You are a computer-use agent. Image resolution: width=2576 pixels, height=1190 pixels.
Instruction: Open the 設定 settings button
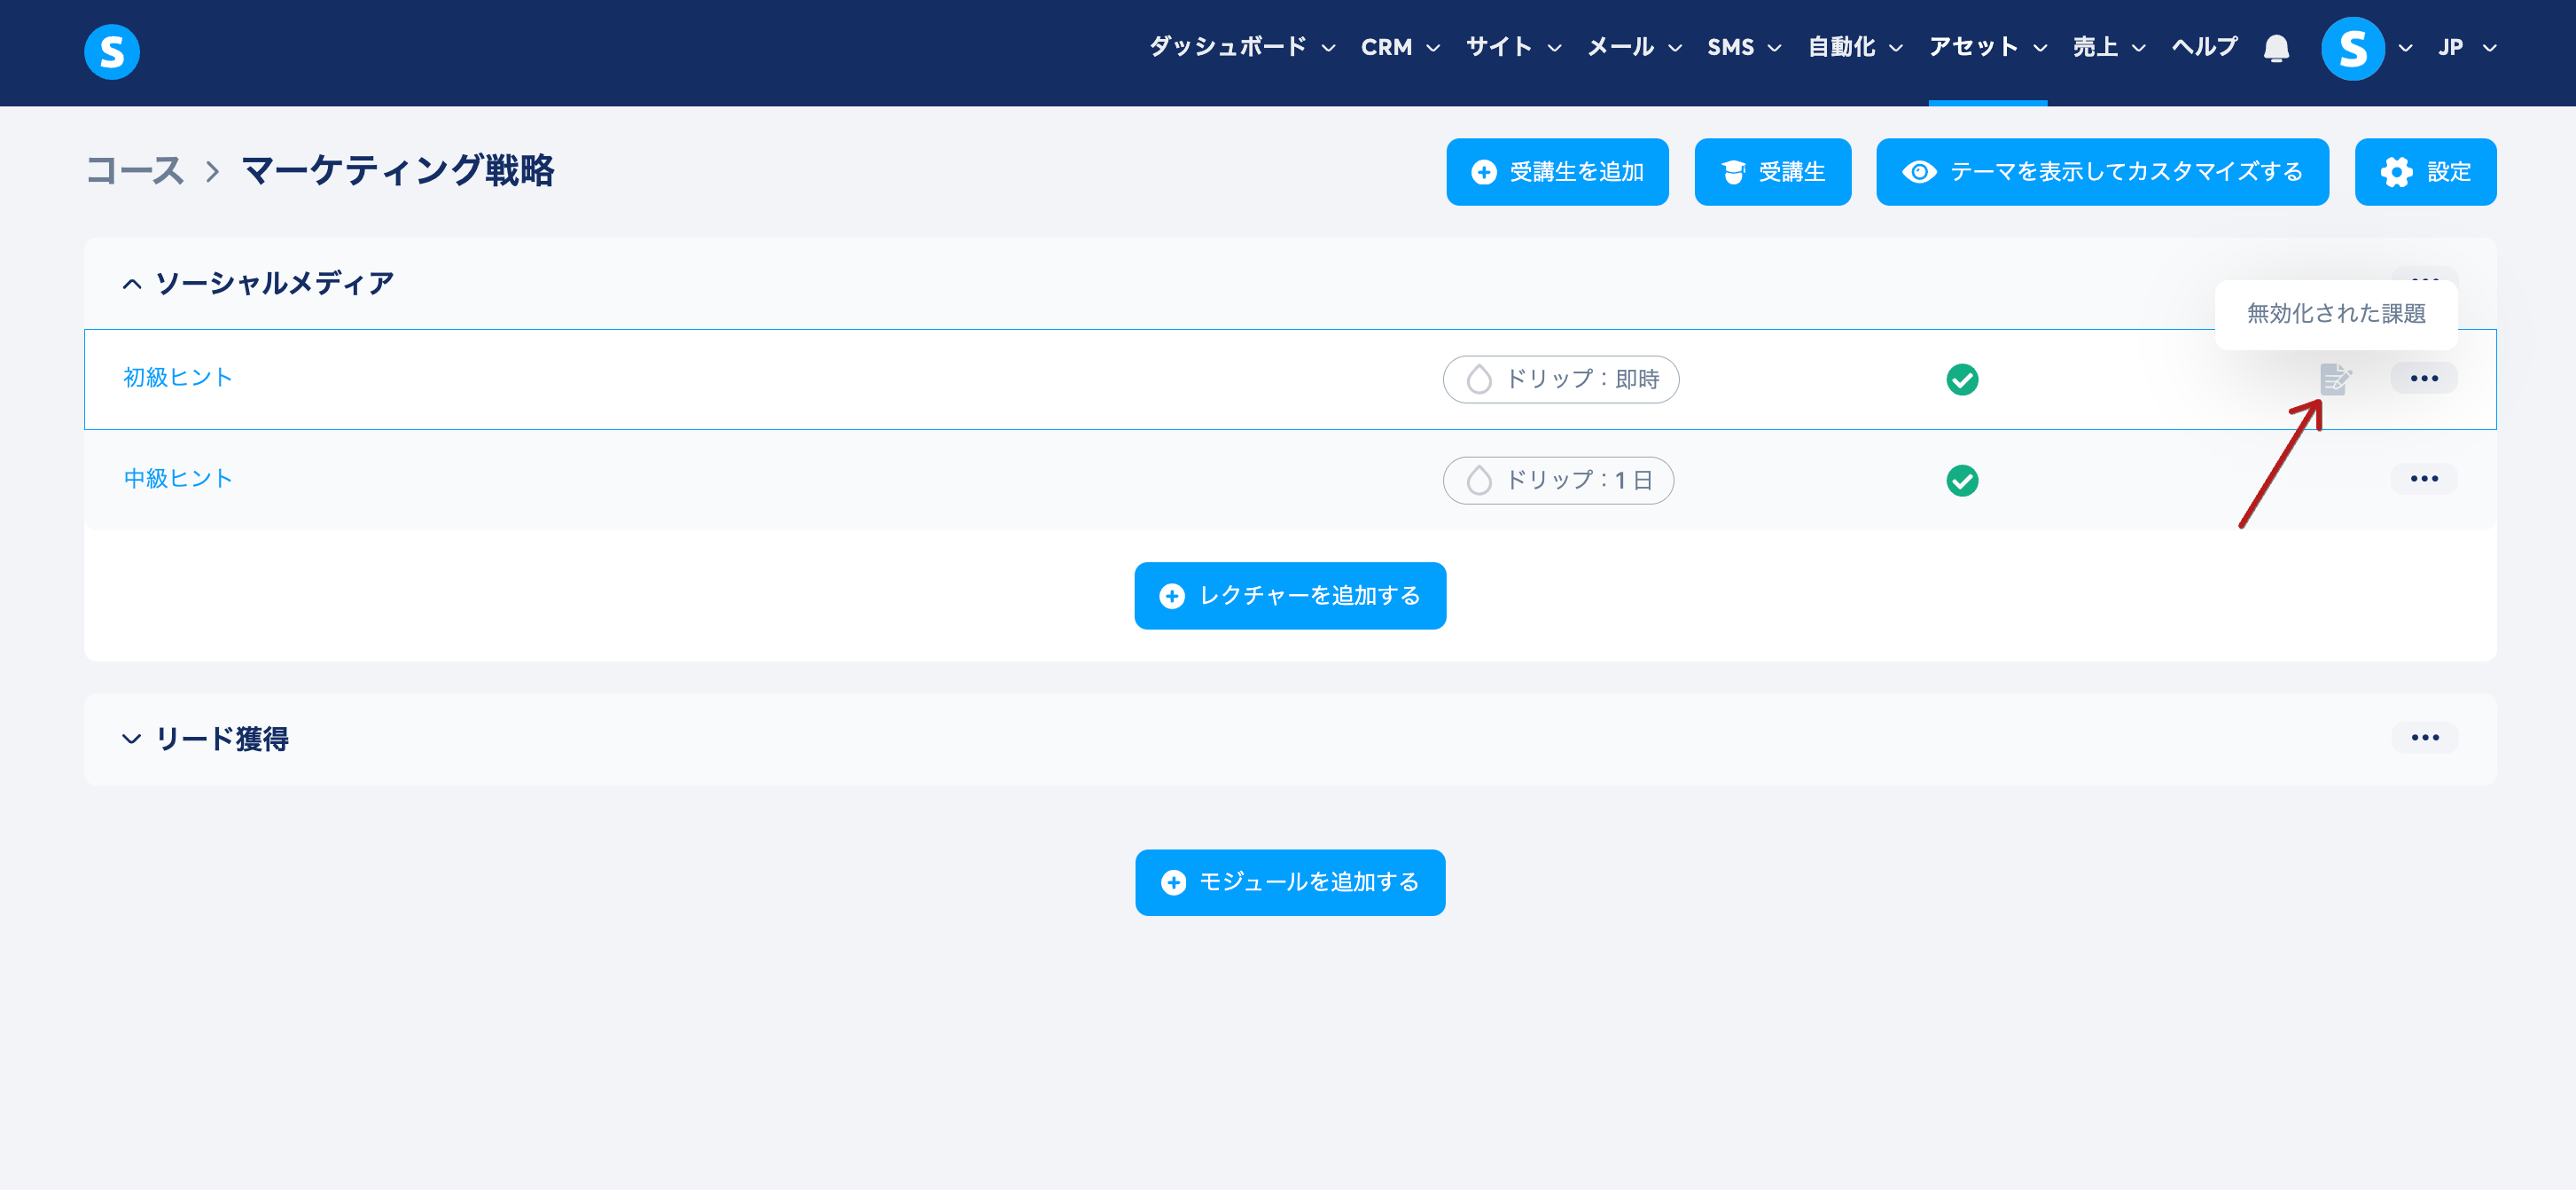coord(2425,172)
